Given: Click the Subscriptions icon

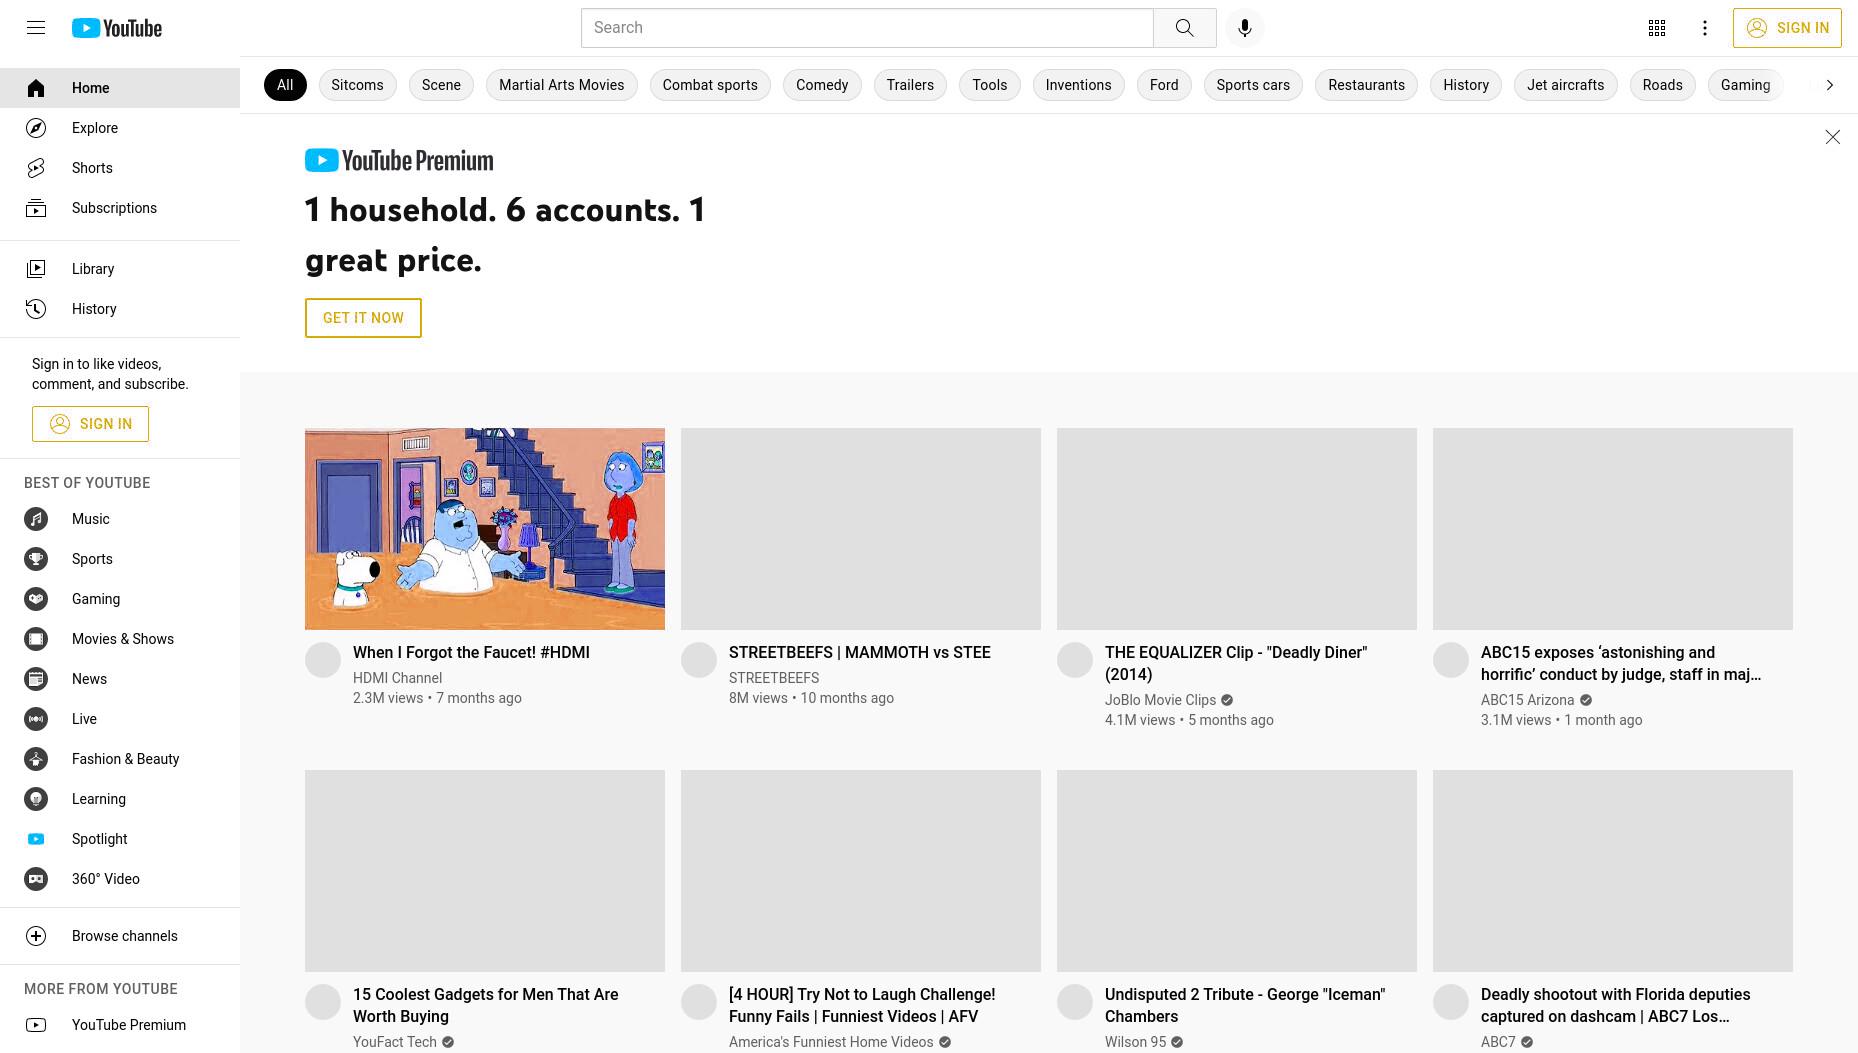Looking at the screenshot, I should [x=36, y=208].
